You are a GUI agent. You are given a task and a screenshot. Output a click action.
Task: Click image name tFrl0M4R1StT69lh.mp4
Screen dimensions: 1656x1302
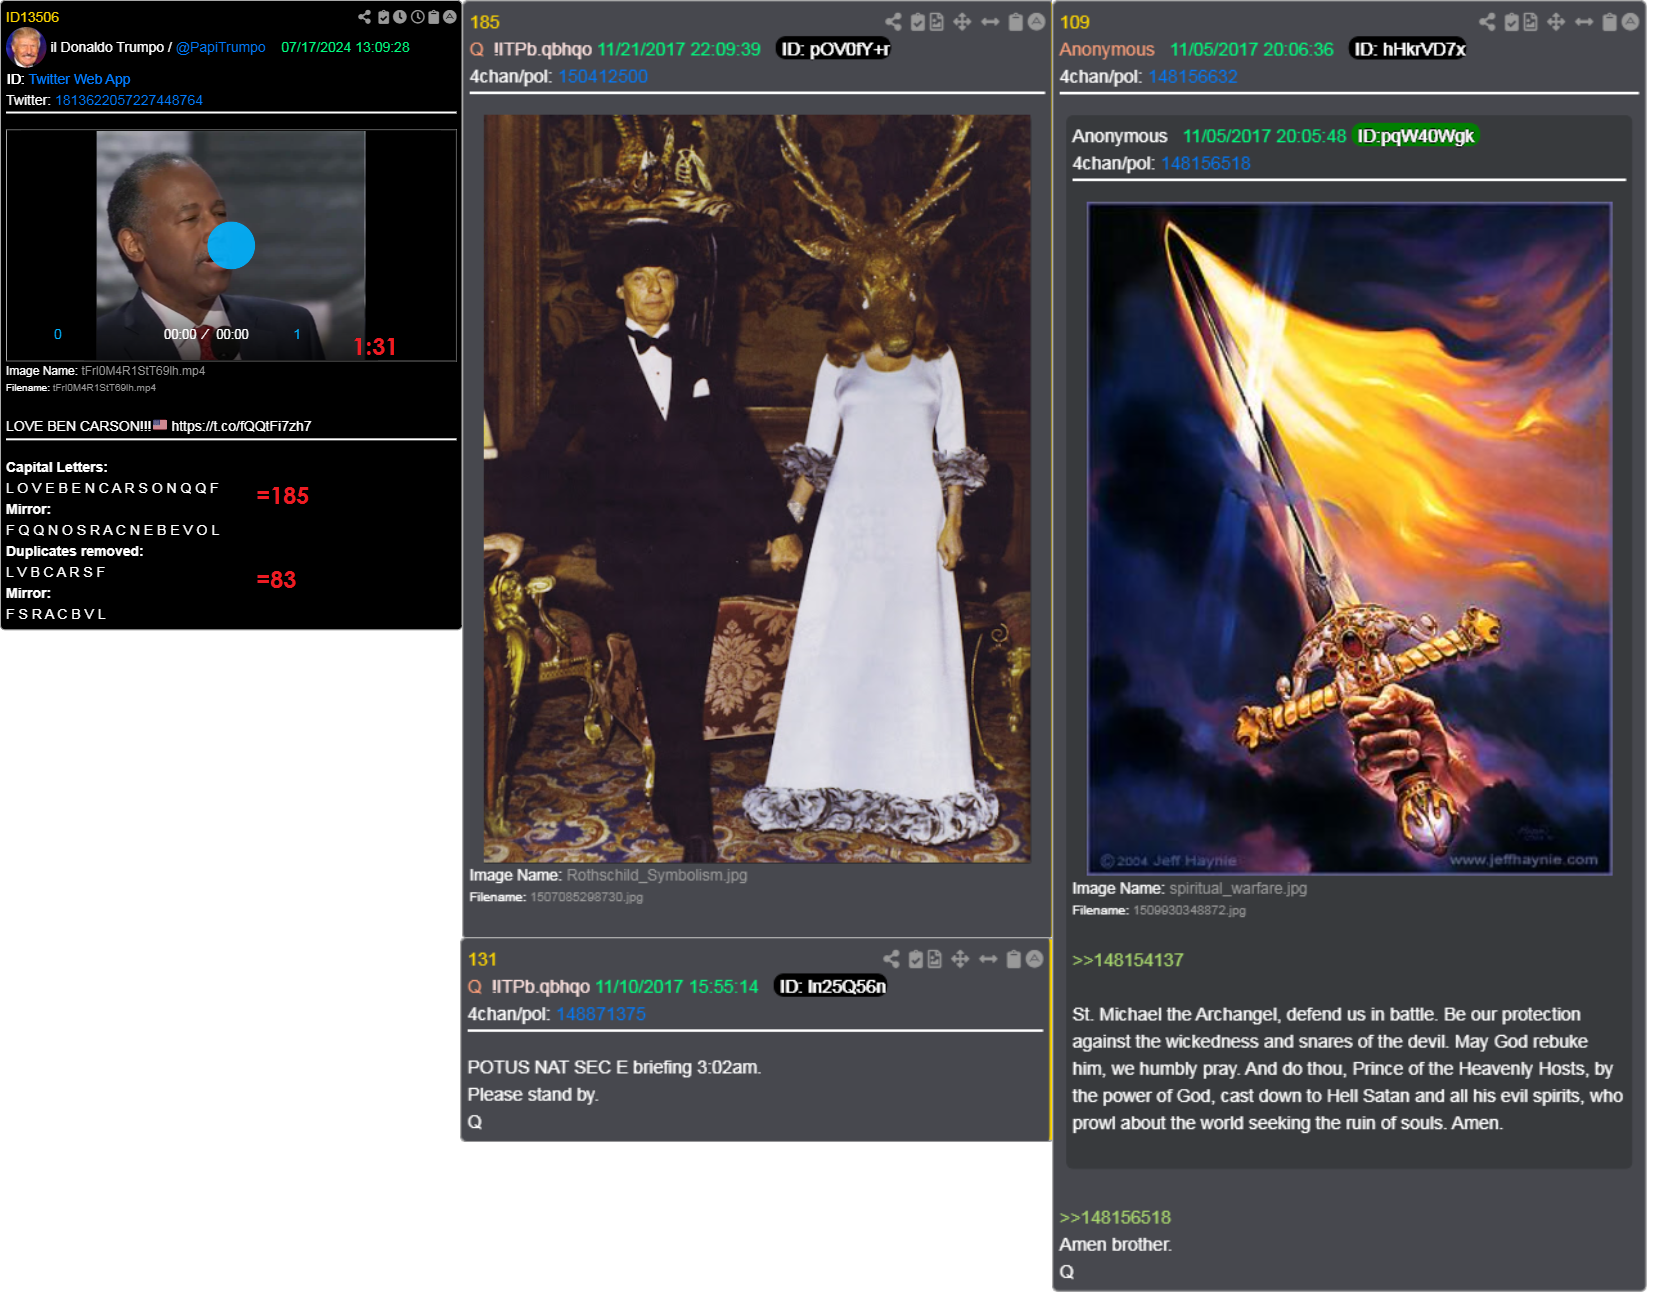pyautogui.click(x=143, y=371)
